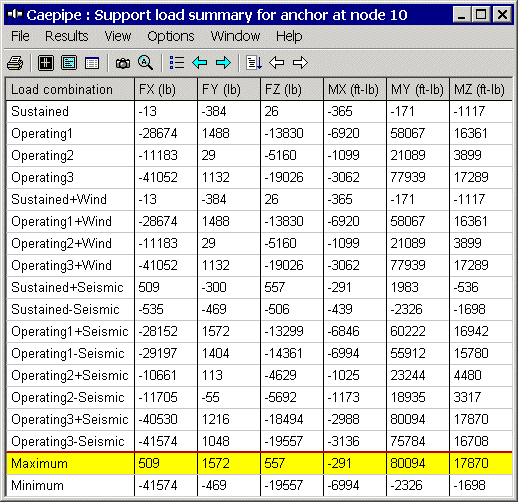Image resolution: width=518 pixels, height=502 pixels.
Task: Open the list window icon
Action: (92, 63)
